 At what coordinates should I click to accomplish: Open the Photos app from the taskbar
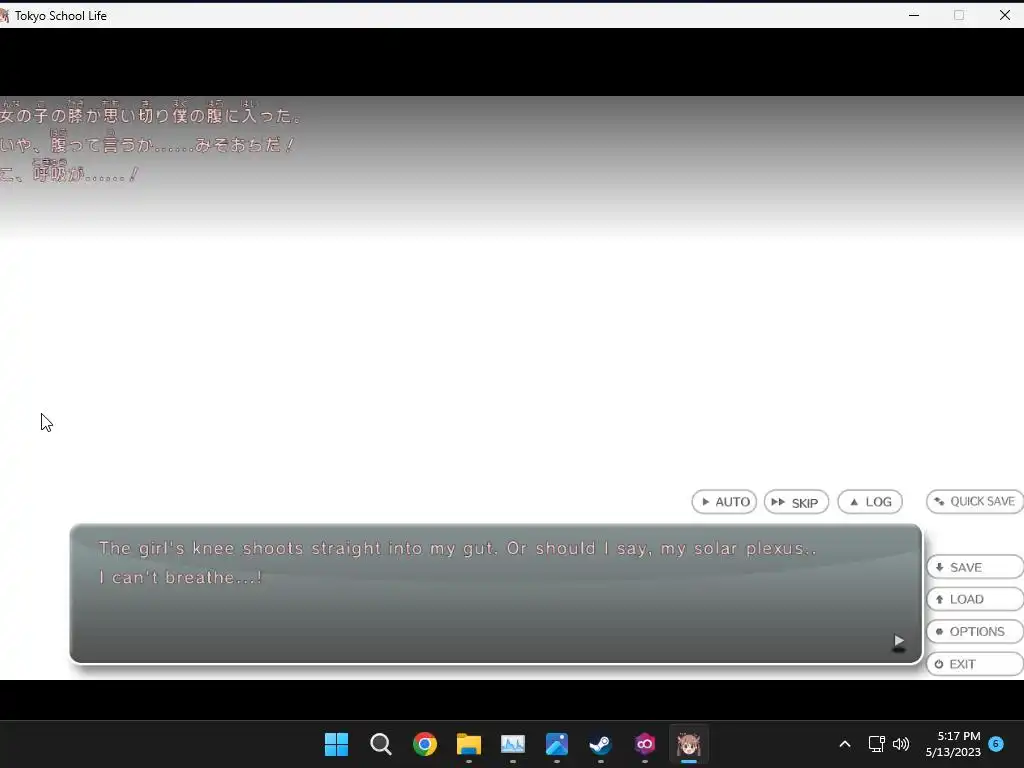click(556, 744)
